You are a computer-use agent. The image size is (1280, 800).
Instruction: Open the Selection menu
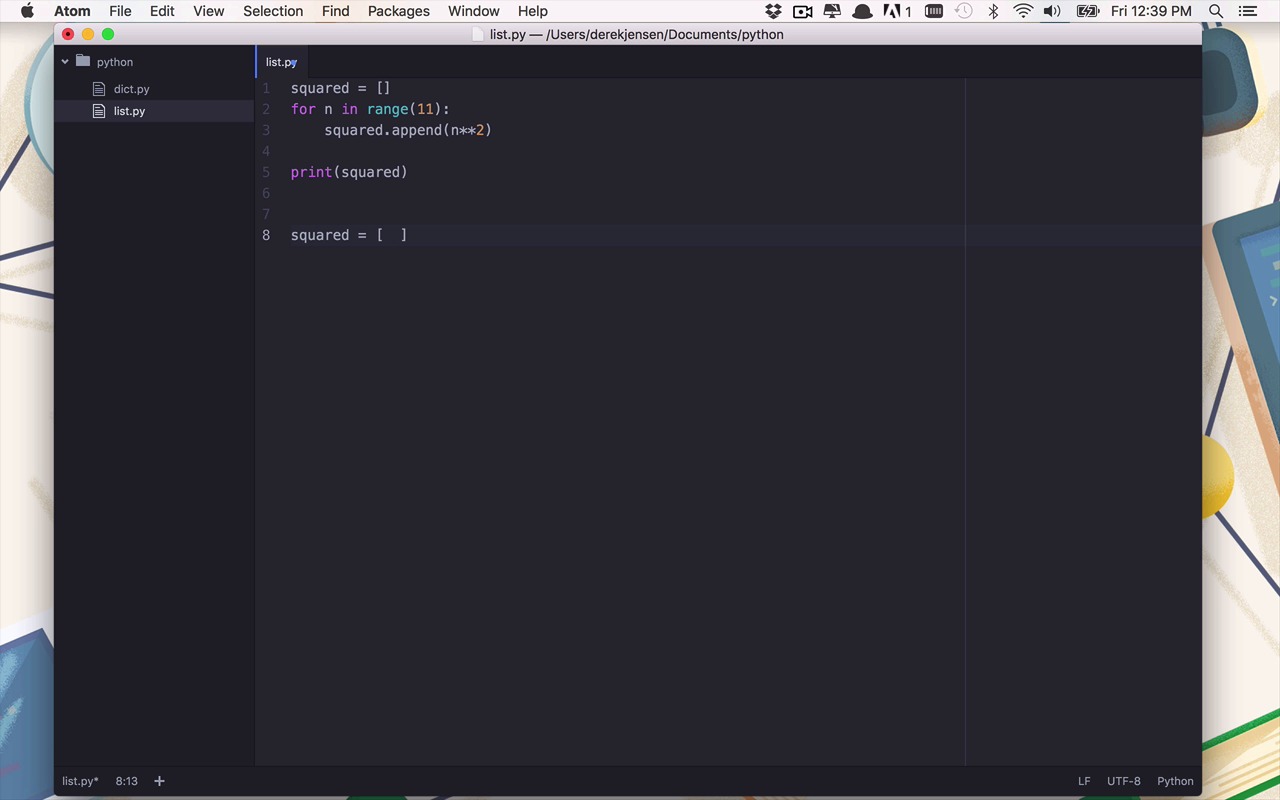coord(273,11)
